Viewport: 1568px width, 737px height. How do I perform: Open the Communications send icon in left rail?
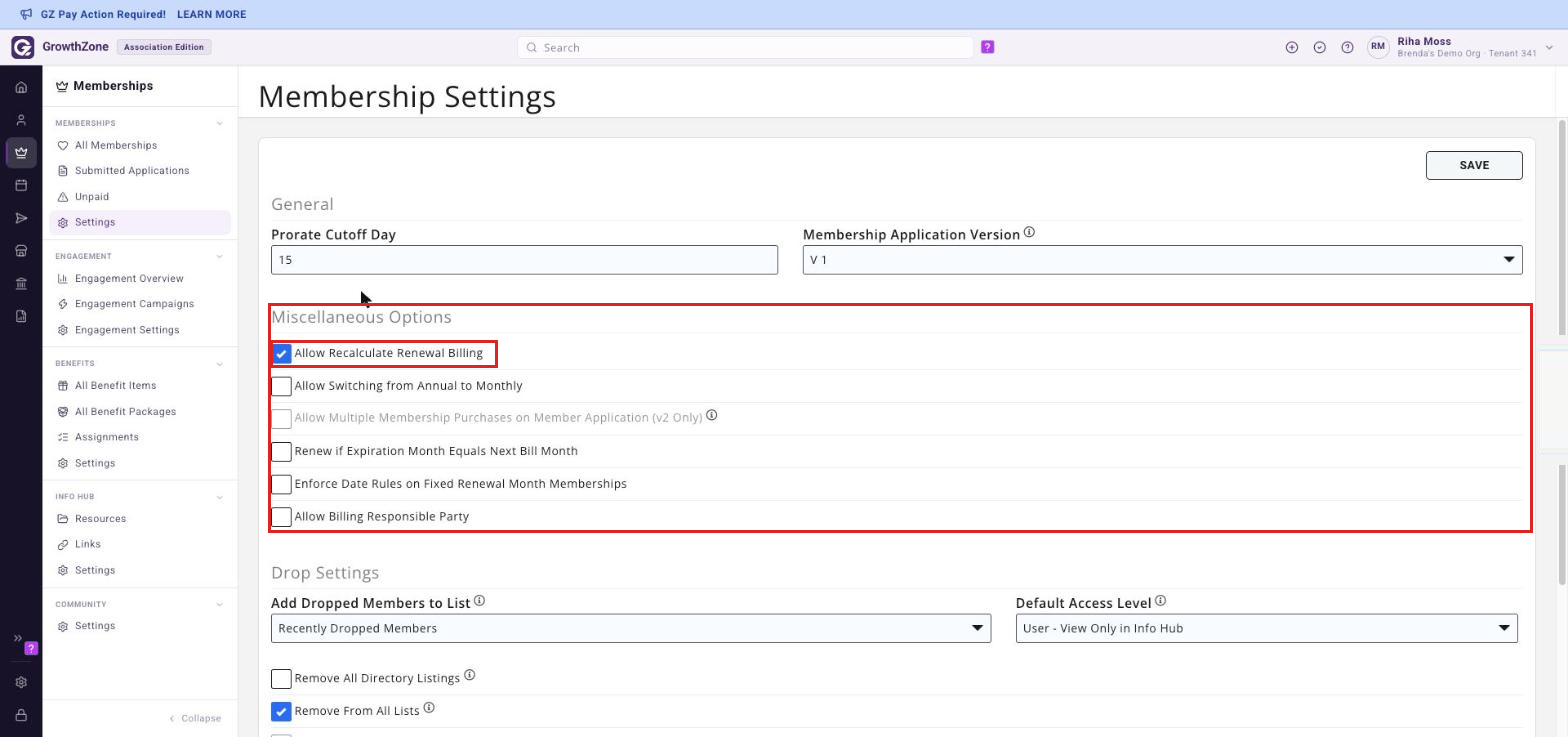(21, 218)
